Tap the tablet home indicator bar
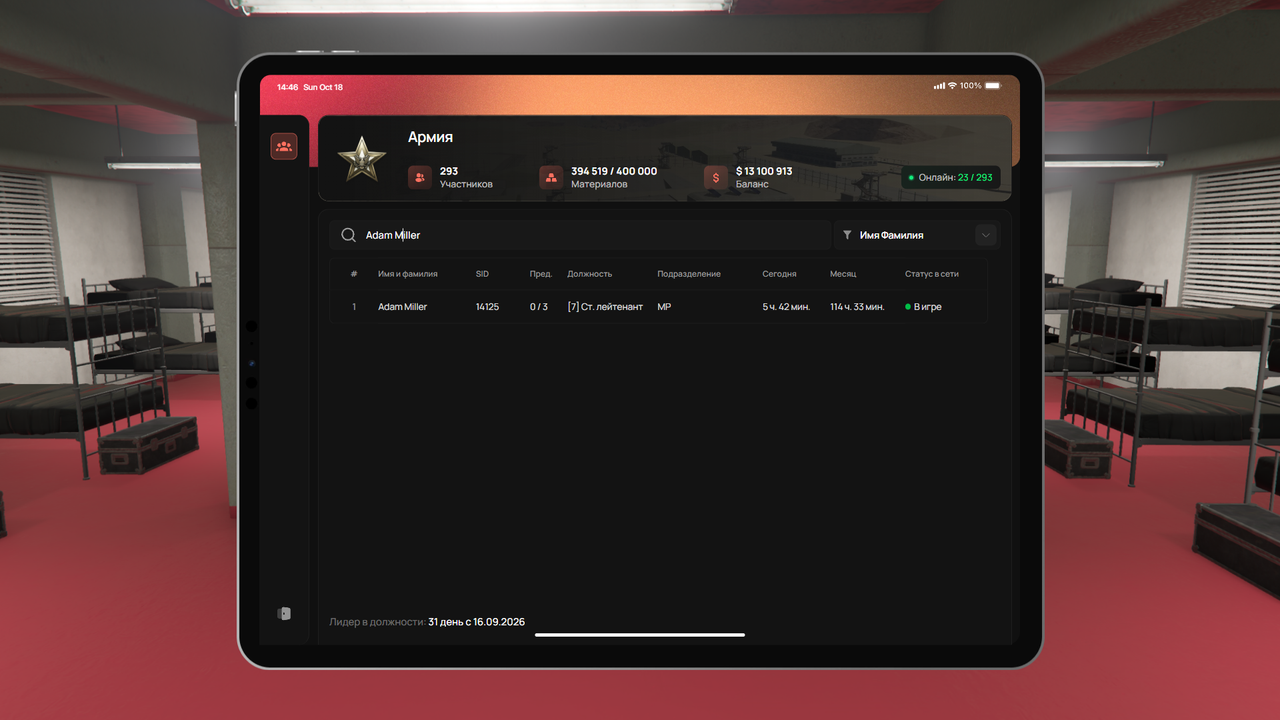The width and height of the screenshot is (1280, 720). 640,635
